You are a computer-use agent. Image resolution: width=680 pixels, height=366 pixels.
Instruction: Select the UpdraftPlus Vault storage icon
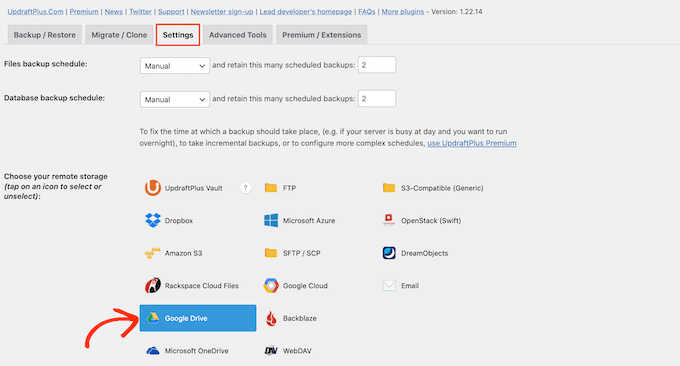[x=153, y=188]
